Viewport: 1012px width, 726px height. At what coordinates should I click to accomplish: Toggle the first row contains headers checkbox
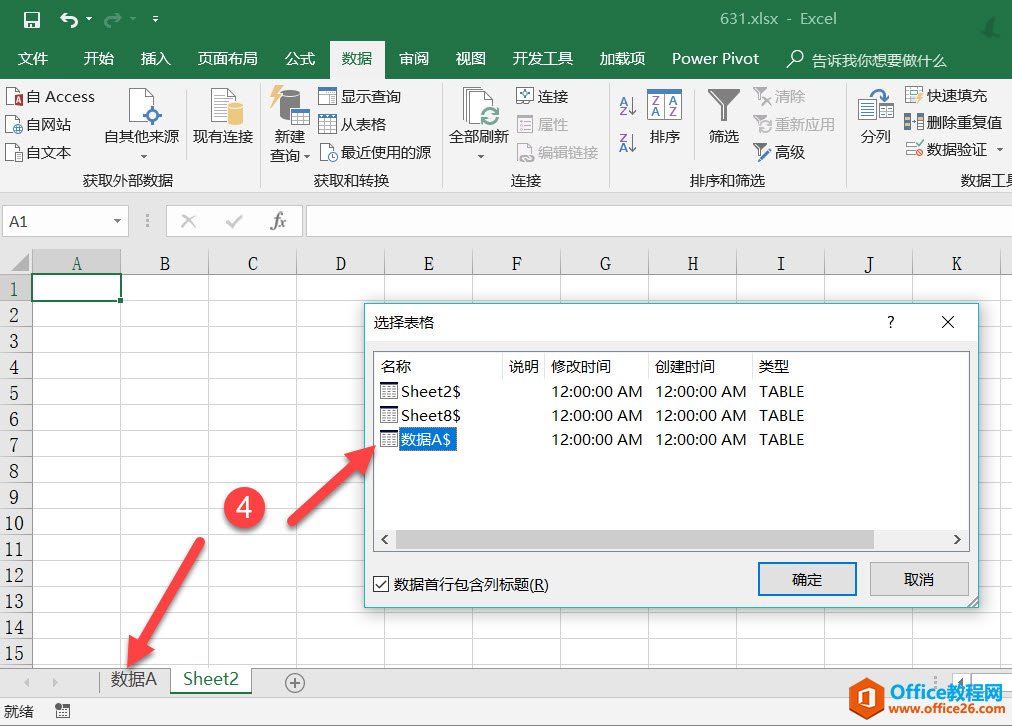tap(381, 584)
